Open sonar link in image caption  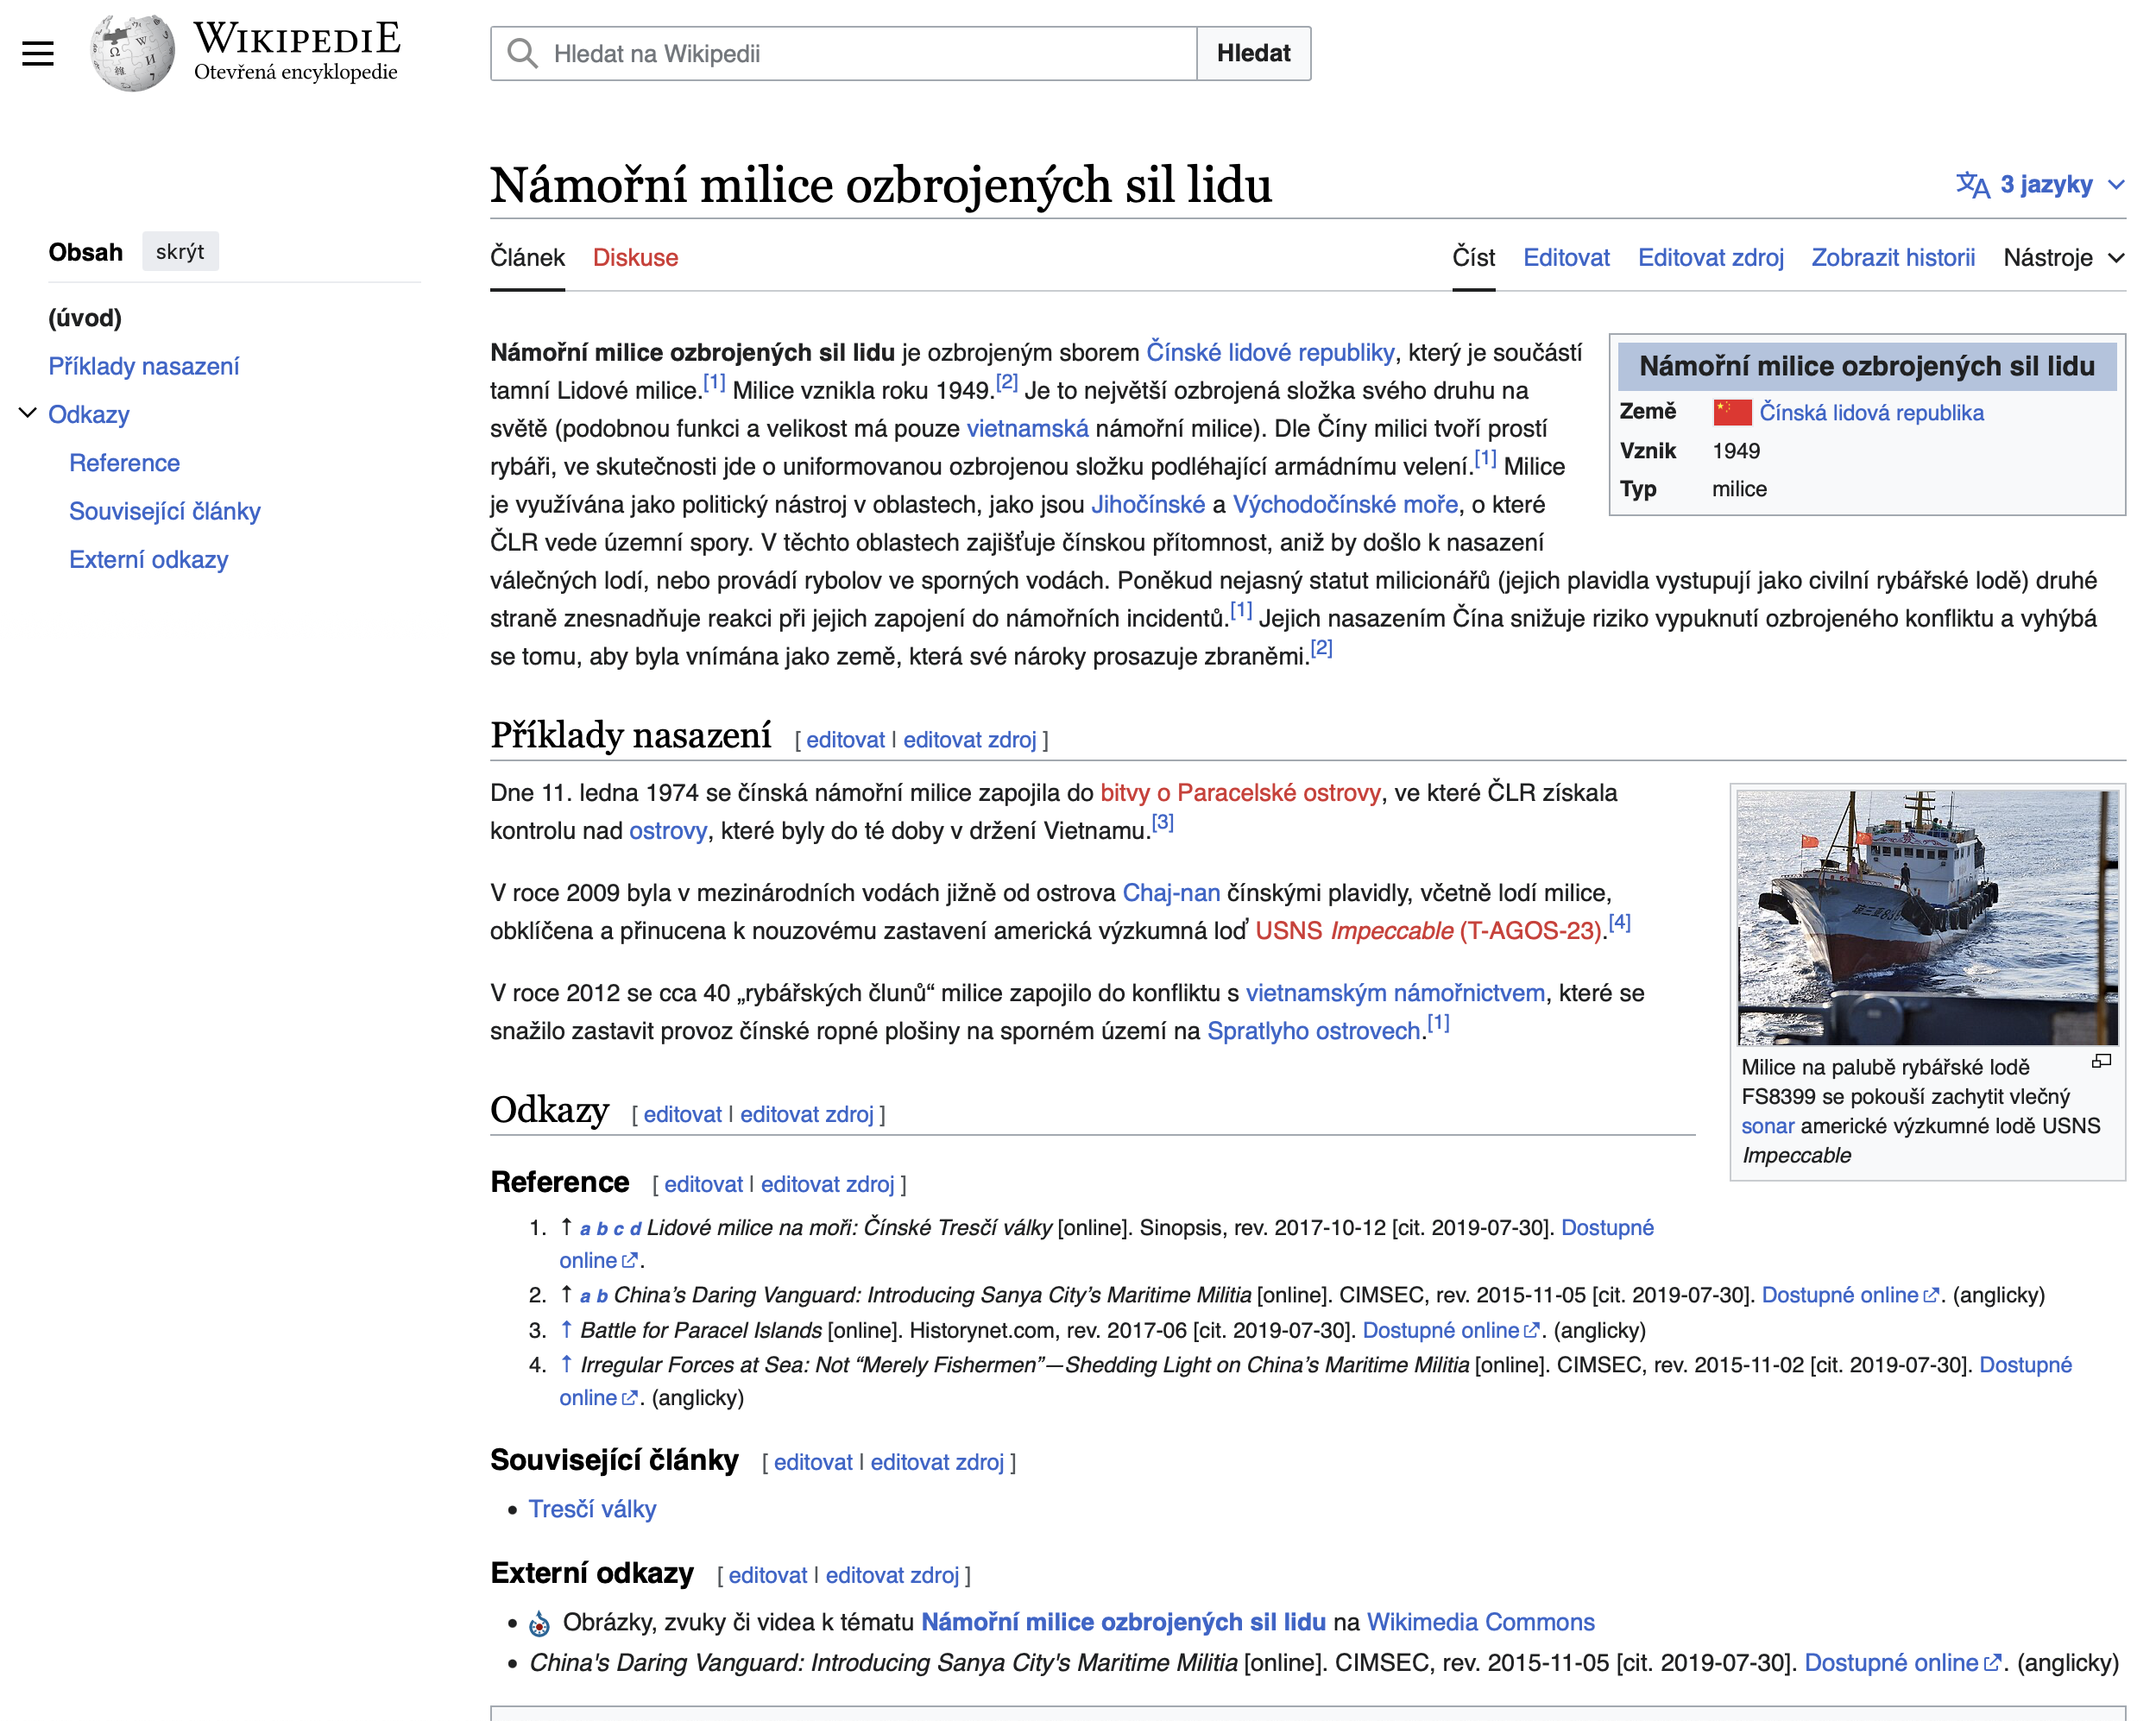point(1767,1126)
